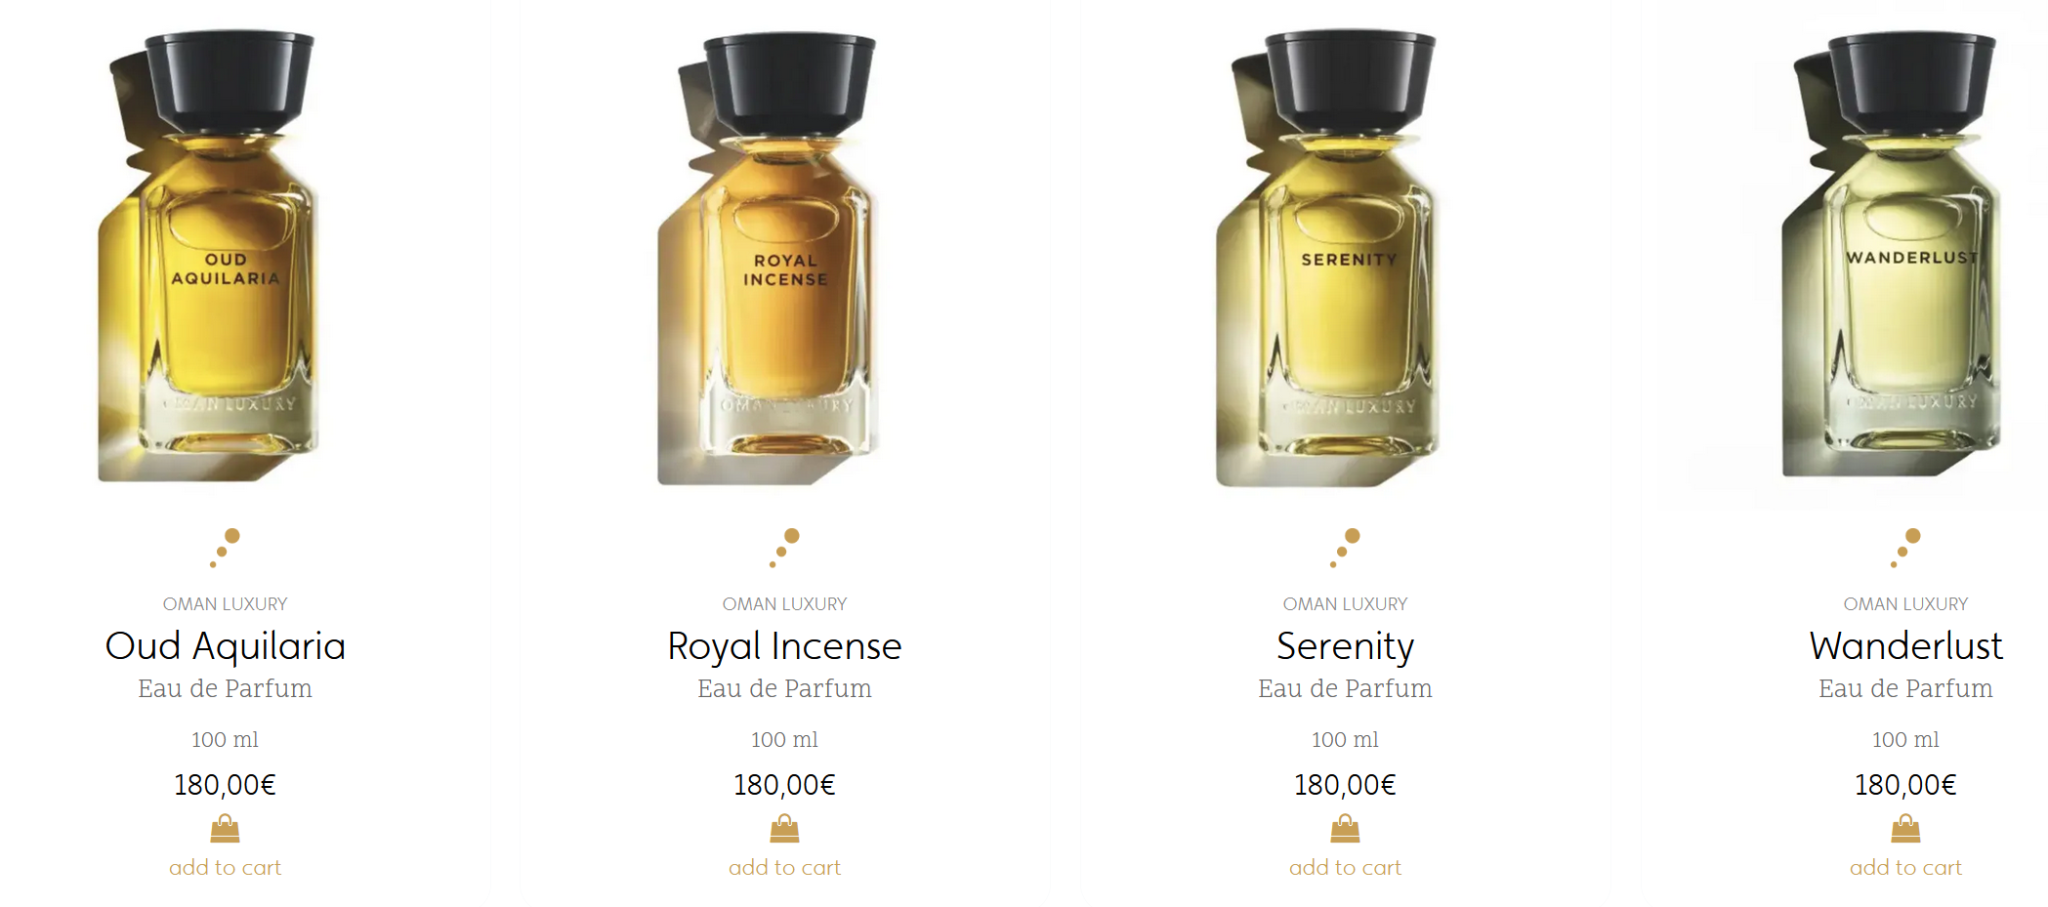This screenshot has height=907, width=2048.
Task: View the Serenity perfume bottle photo
Action: 1327,258
